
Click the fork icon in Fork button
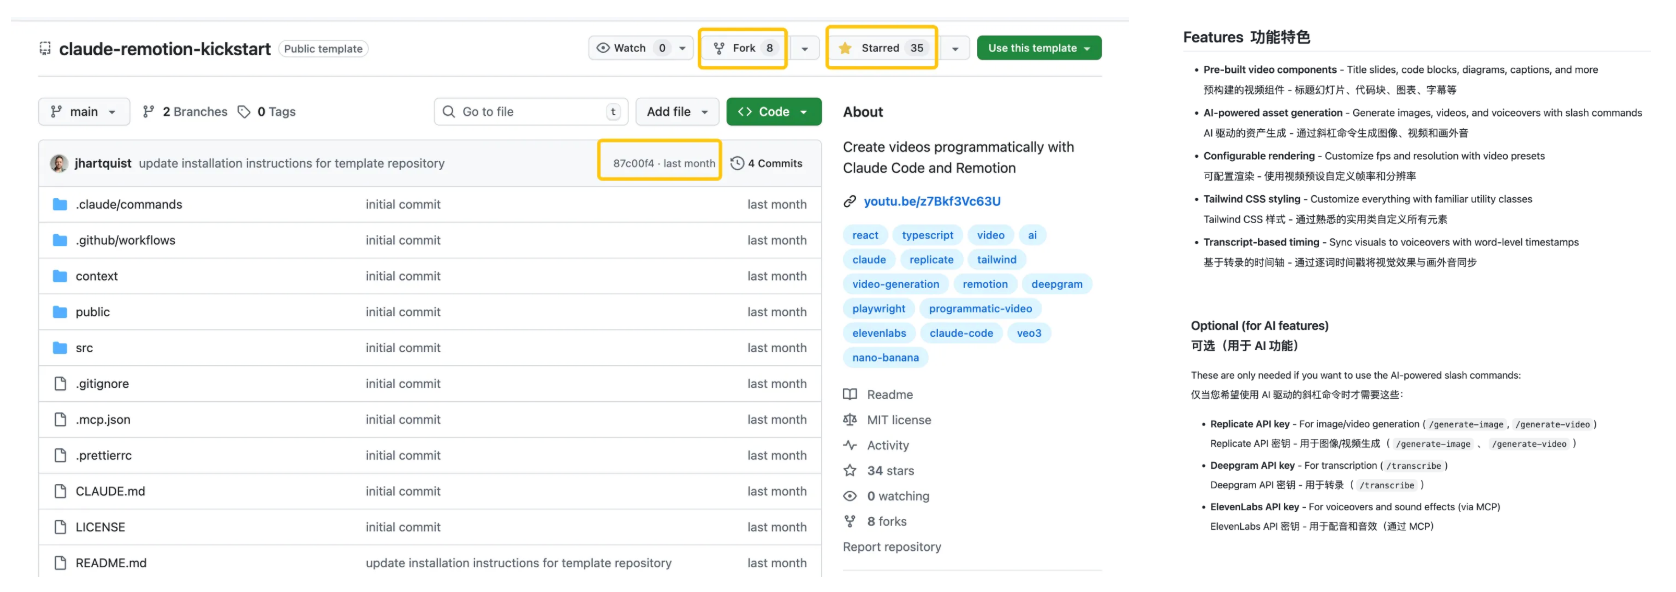[719, 48]
